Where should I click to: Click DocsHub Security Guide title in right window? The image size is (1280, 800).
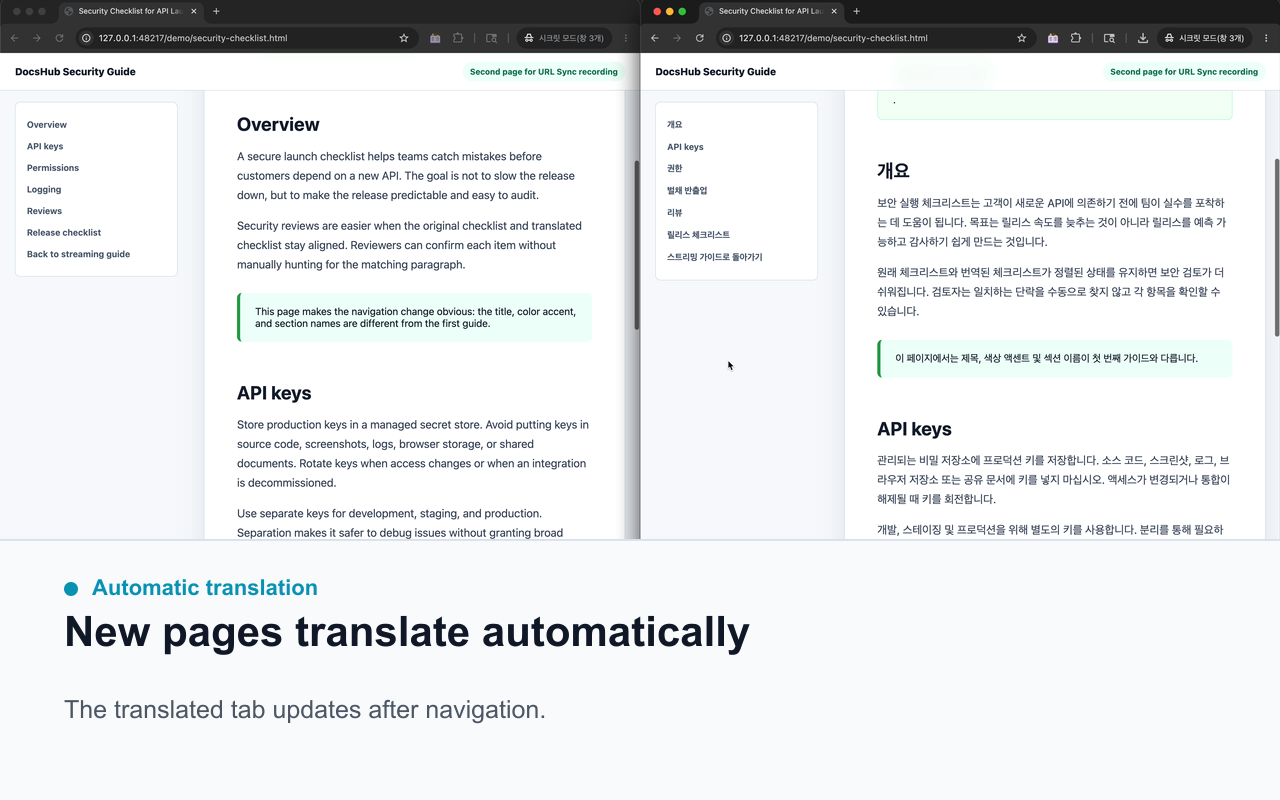(x=715, y=72)
